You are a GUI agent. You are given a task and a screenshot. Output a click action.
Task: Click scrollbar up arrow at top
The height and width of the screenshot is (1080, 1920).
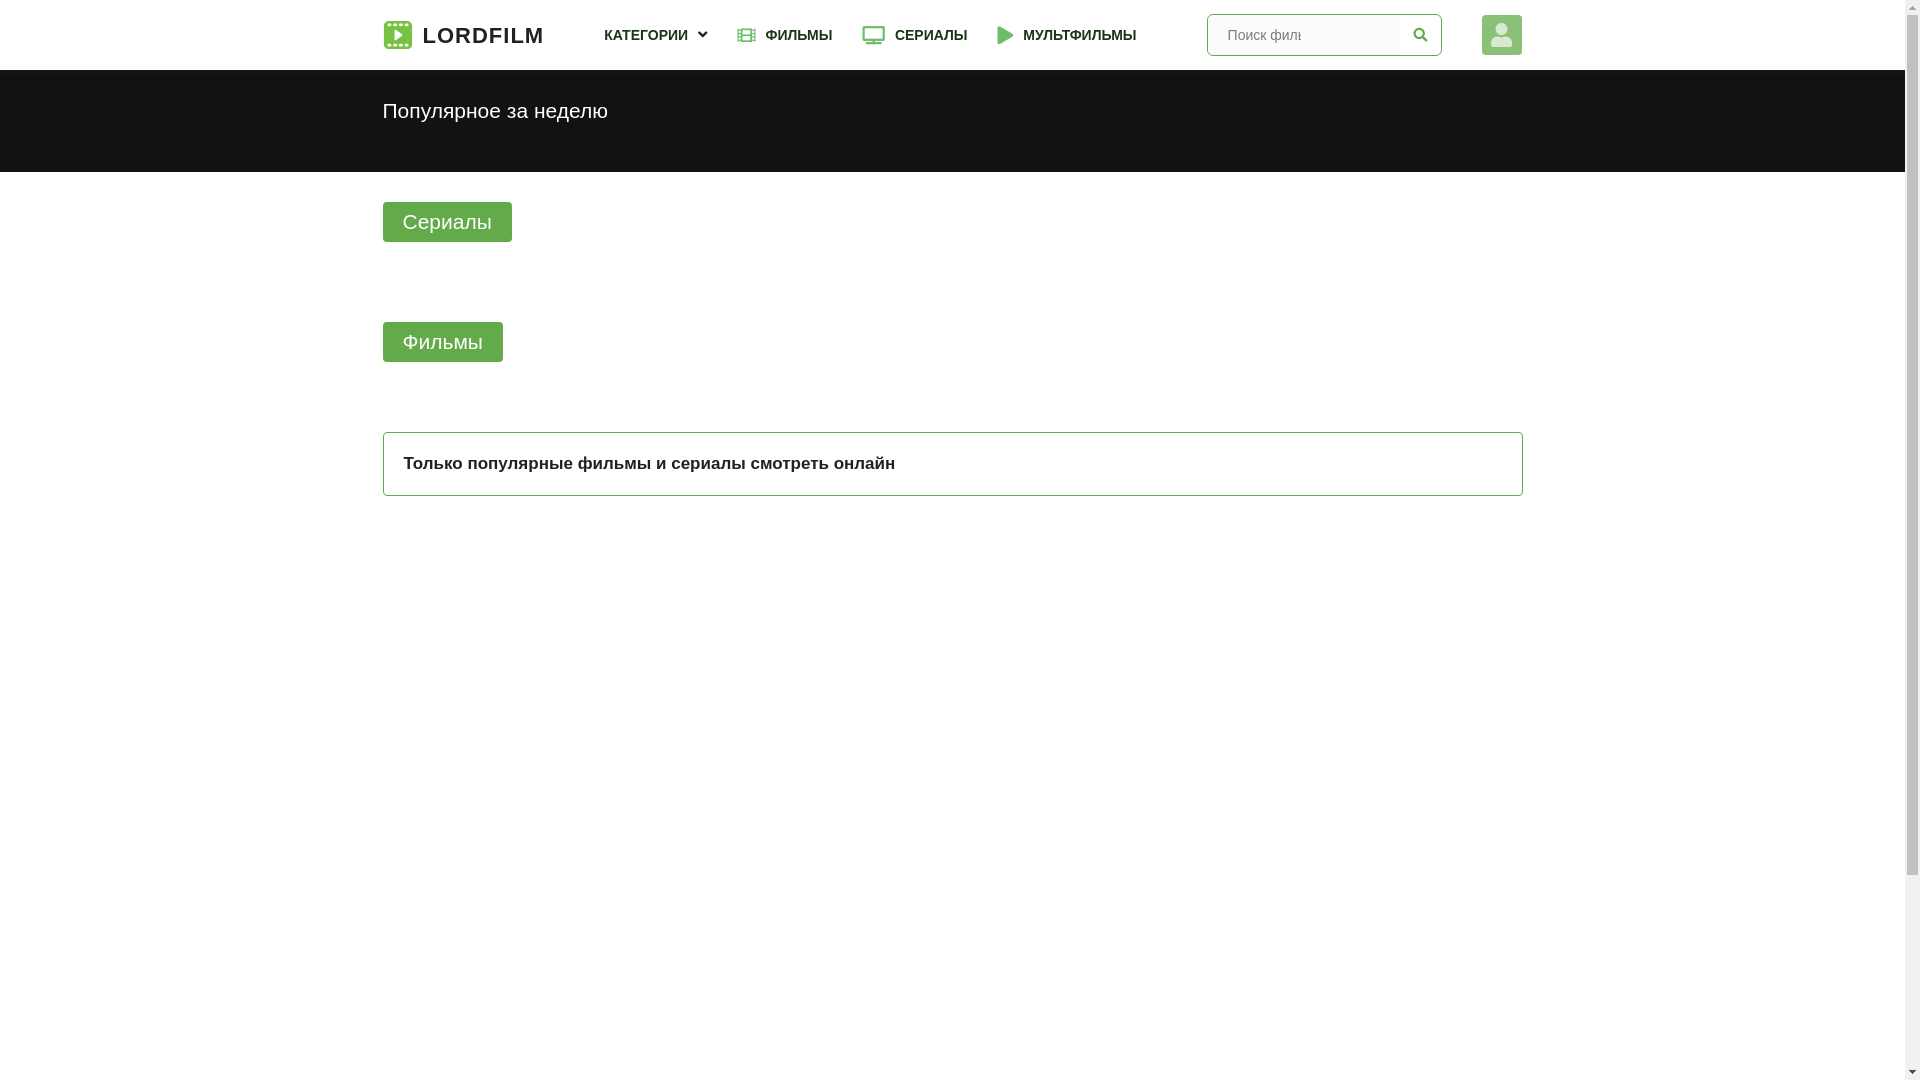click(x=1912, y=7)
